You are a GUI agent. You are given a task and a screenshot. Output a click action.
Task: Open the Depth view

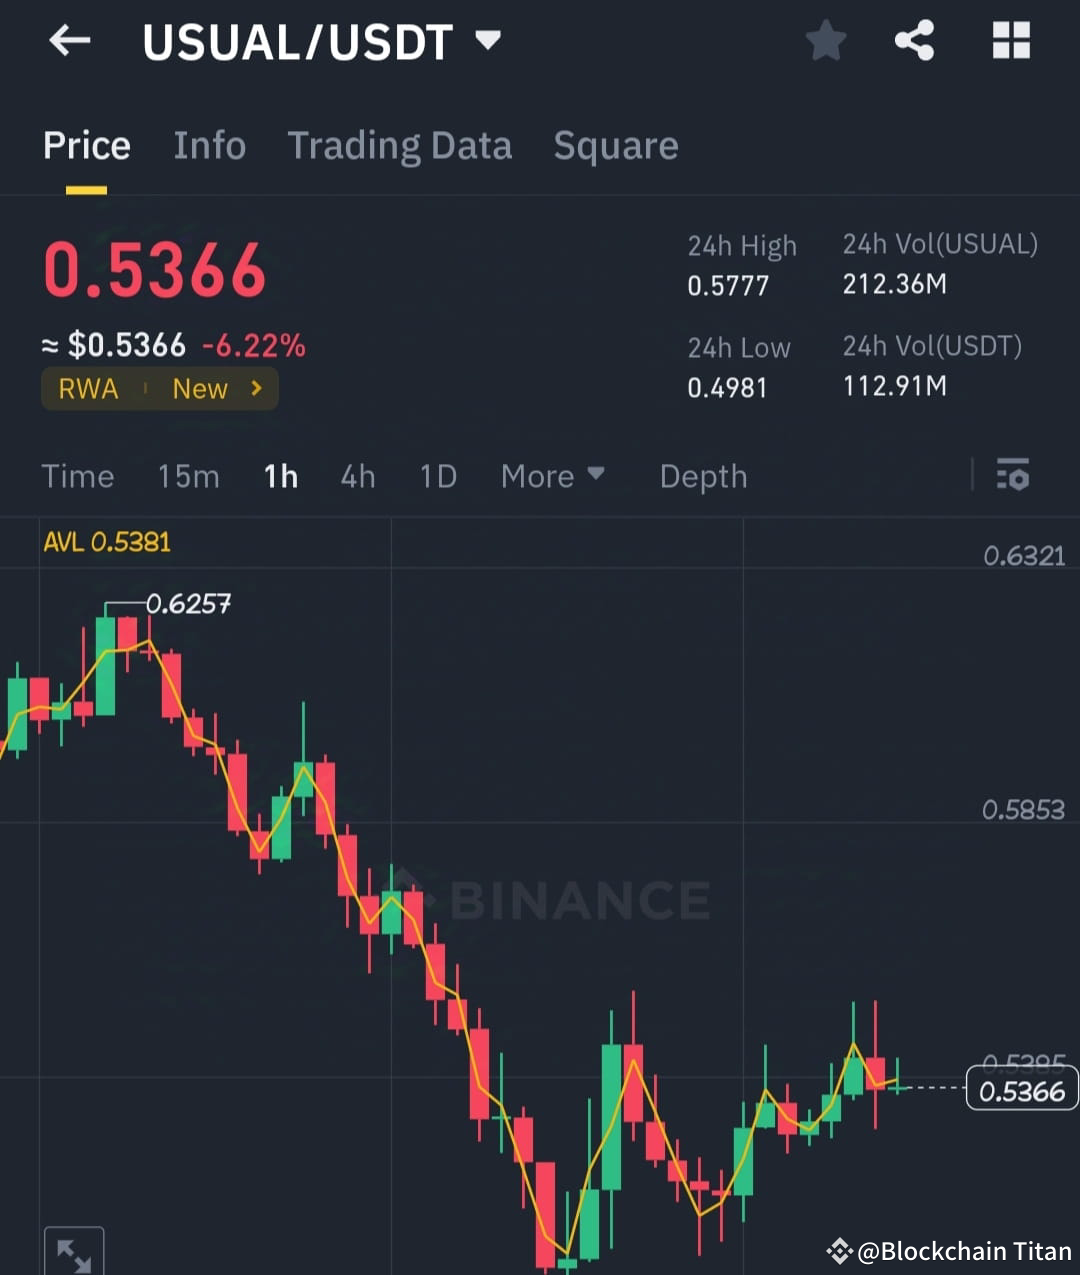point(703,476)
